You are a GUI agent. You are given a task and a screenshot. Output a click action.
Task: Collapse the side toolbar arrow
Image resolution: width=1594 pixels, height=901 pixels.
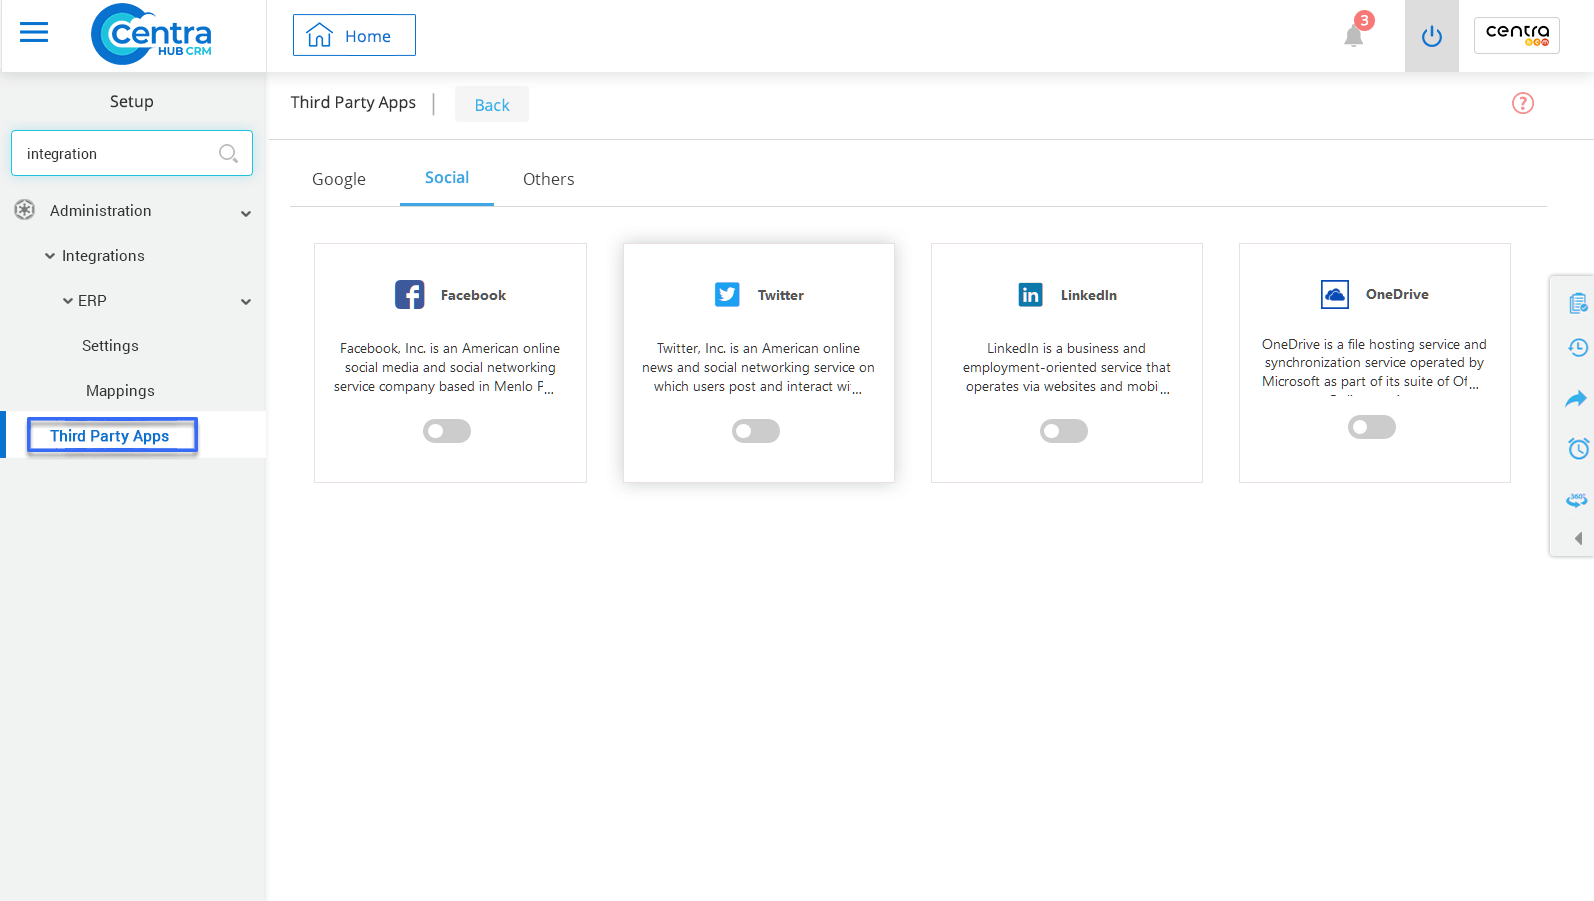[1578, 538]
